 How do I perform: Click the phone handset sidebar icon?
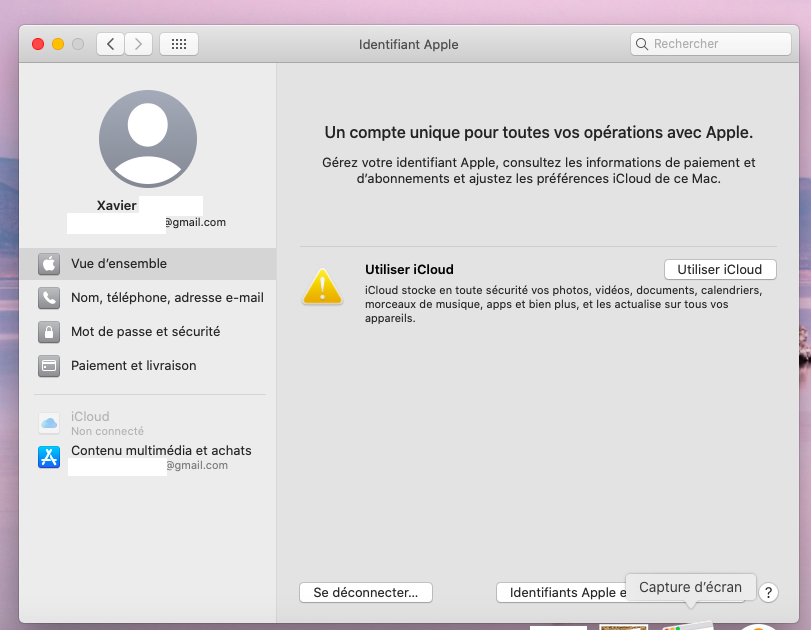point(49,298)
